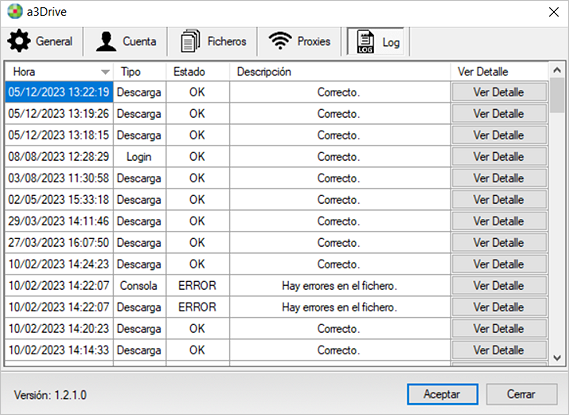Select the 08/08/2023 12:28:29 timestamp cell
The image size is (569, 415).
[x=59, y=157]
